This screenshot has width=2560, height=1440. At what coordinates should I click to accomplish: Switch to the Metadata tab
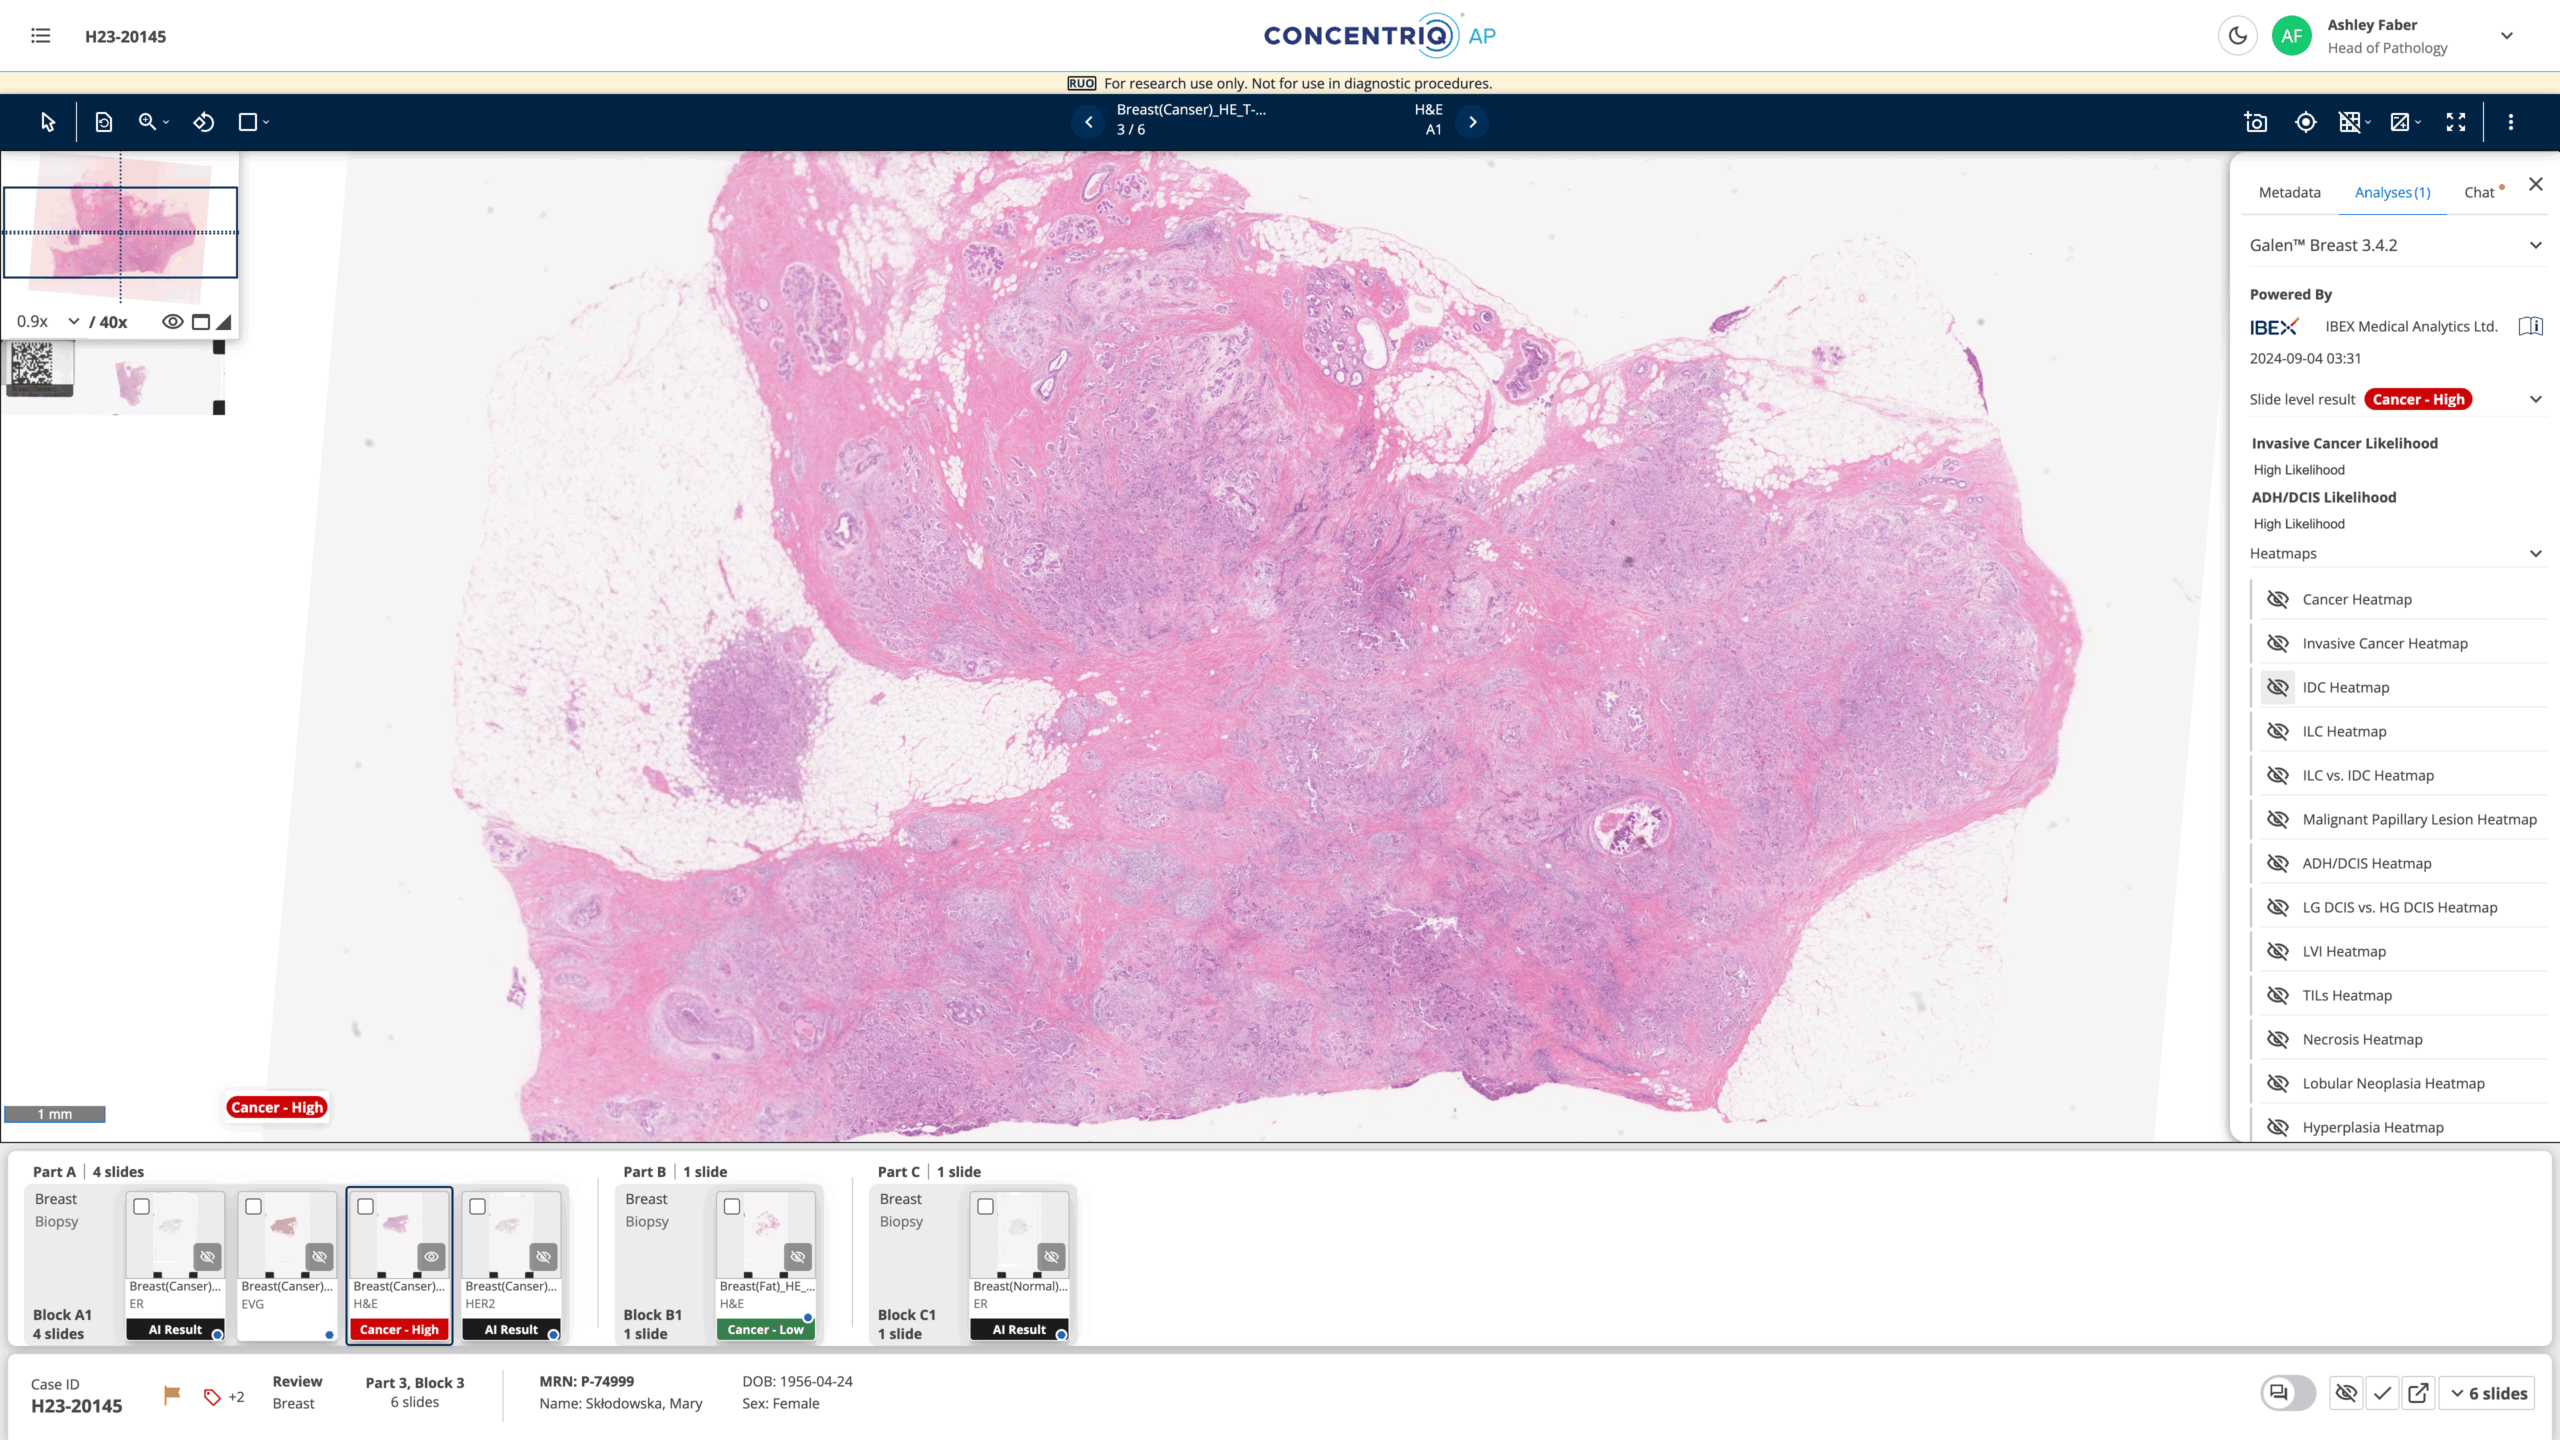[x=2289, y=192]
